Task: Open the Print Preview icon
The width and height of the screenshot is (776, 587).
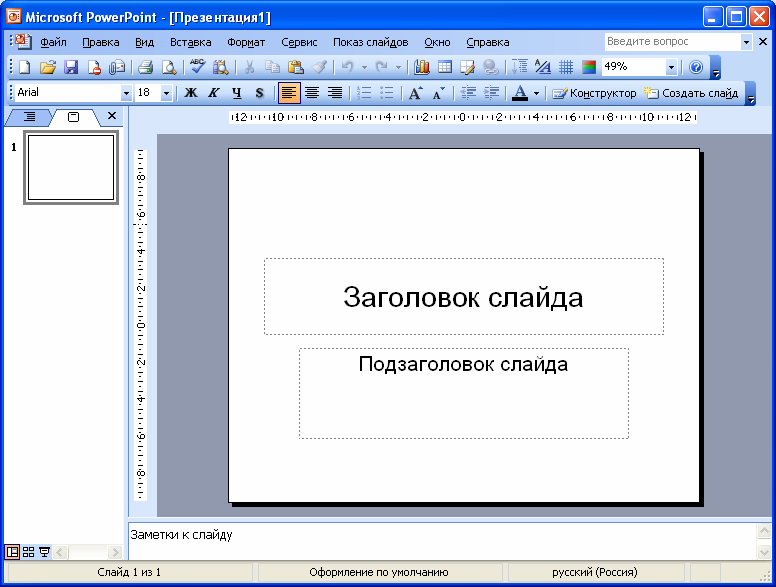Action: pyautogui.click(x=169, y=67)
